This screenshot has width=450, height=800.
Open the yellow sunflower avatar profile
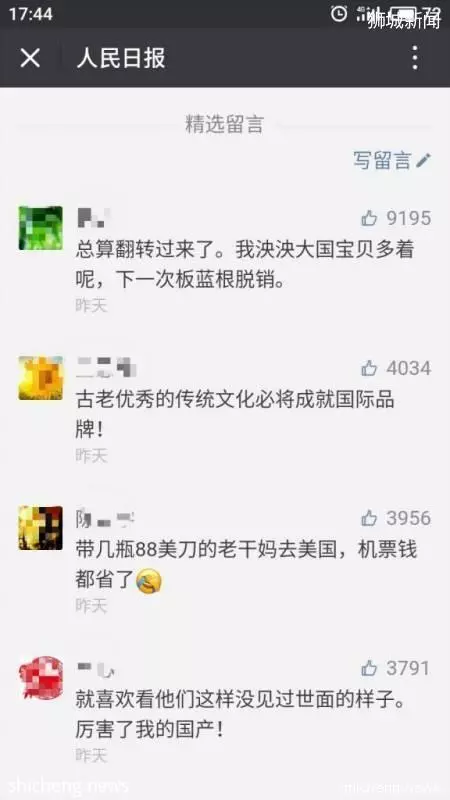click(x=41, y=378)
